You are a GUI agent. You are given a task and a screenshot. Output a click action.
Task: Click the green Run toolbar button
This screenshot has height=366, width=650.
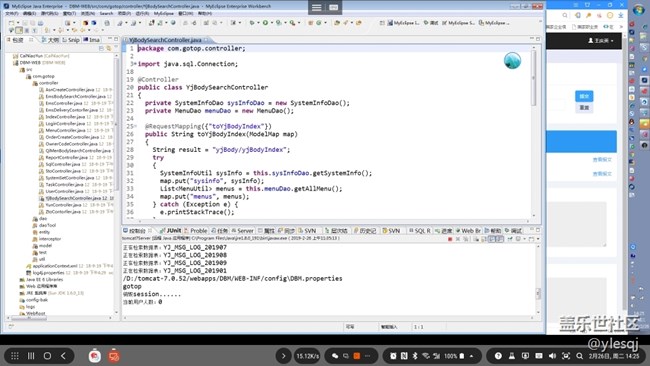[x=265, y=23]
